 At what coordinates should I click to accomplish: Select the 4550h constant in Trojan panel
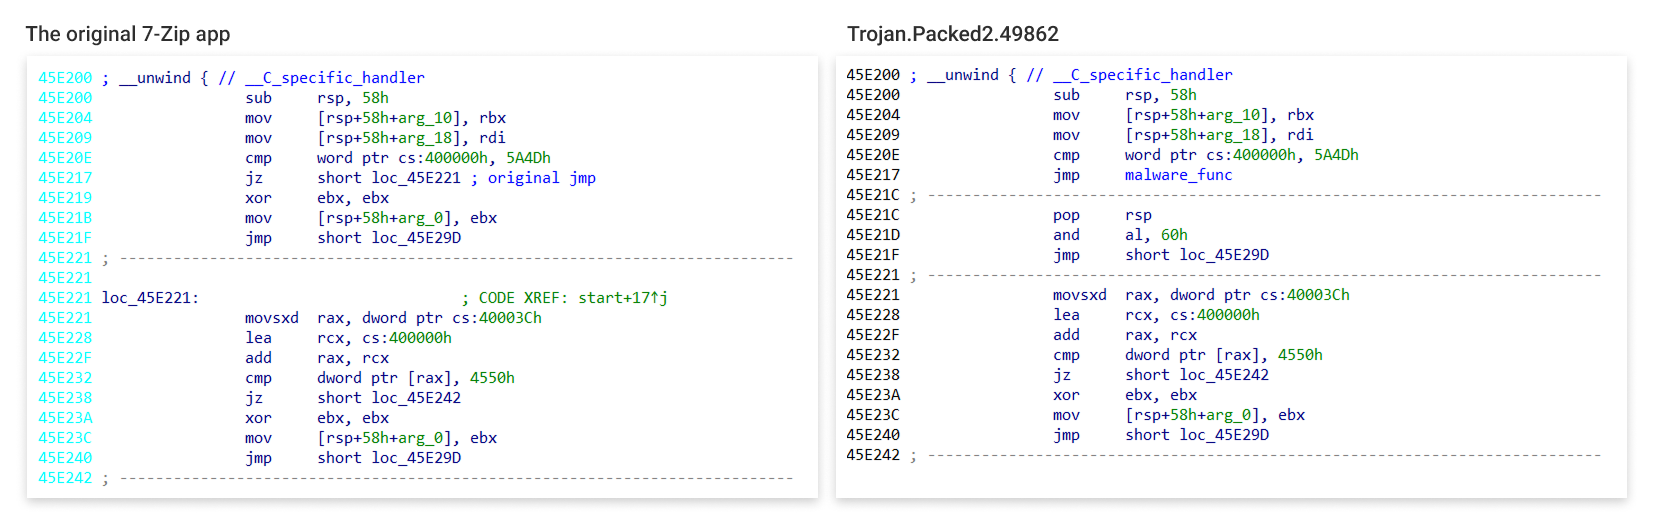[x=1300, y=355]
